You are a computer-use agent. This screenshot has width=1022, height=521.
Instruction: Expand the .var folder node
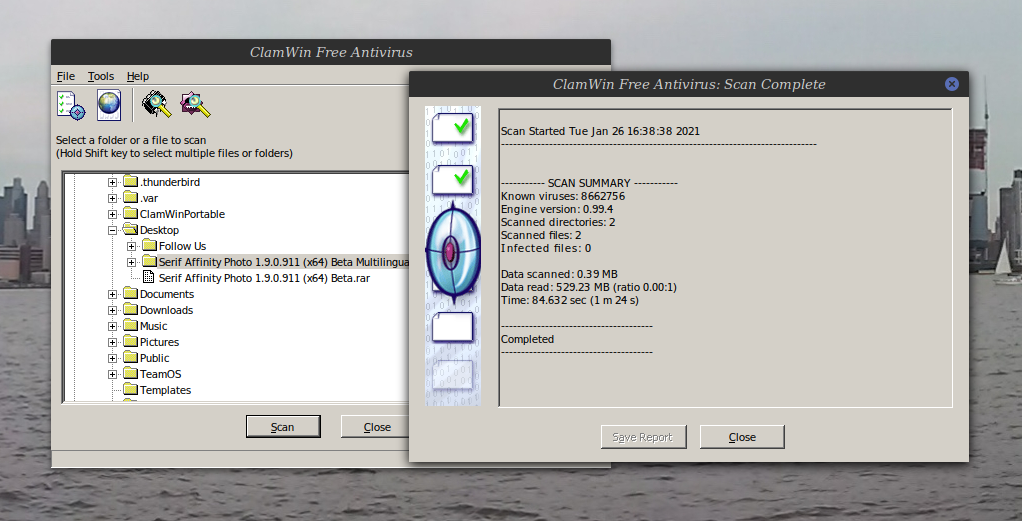pos(112,198)
